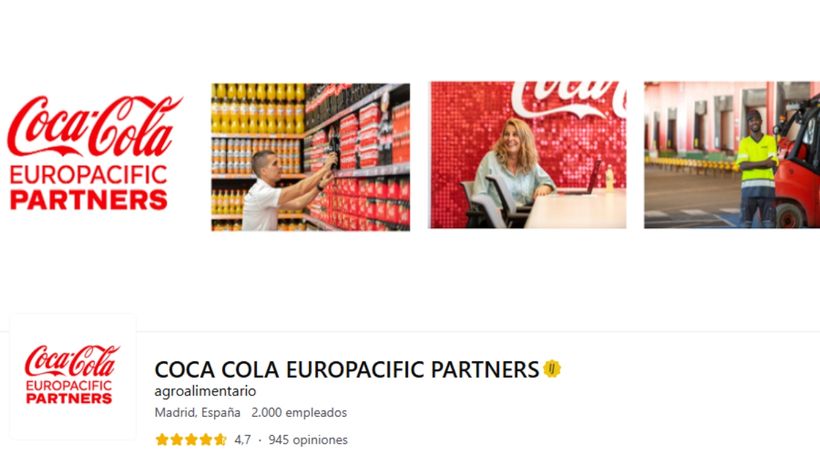Click the Madrid, España location text
The image size is (820, 461).
tap(198, 412)
